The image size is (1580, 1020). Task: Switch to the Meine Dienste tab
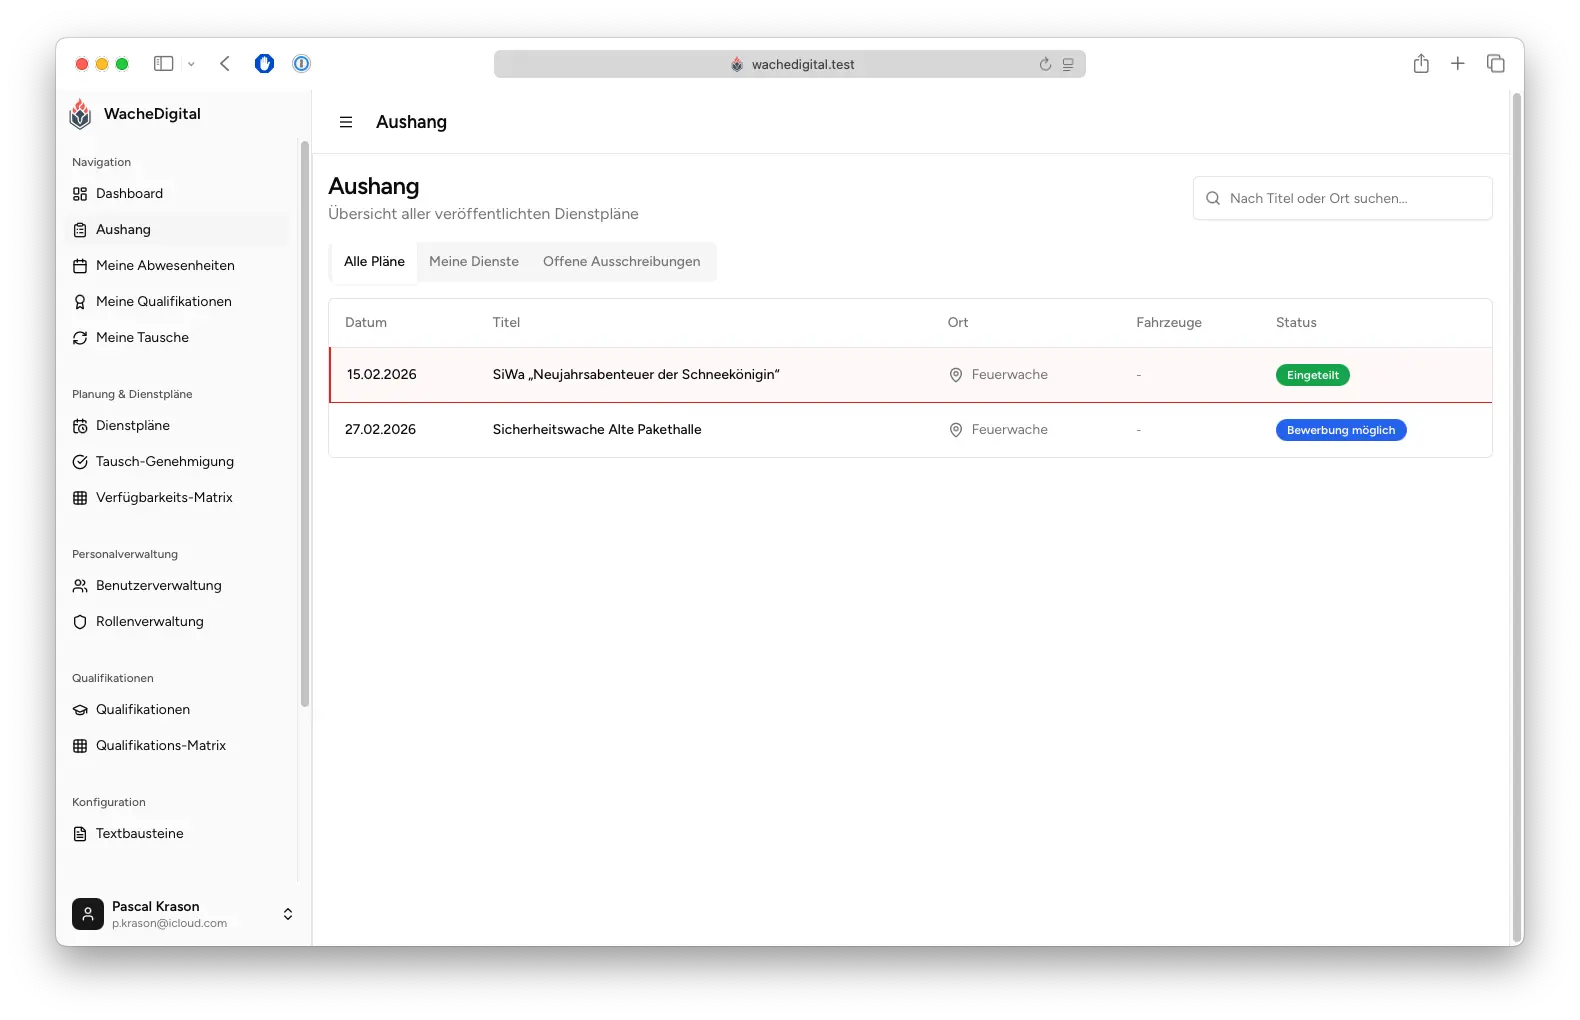(x=474, y=262)
